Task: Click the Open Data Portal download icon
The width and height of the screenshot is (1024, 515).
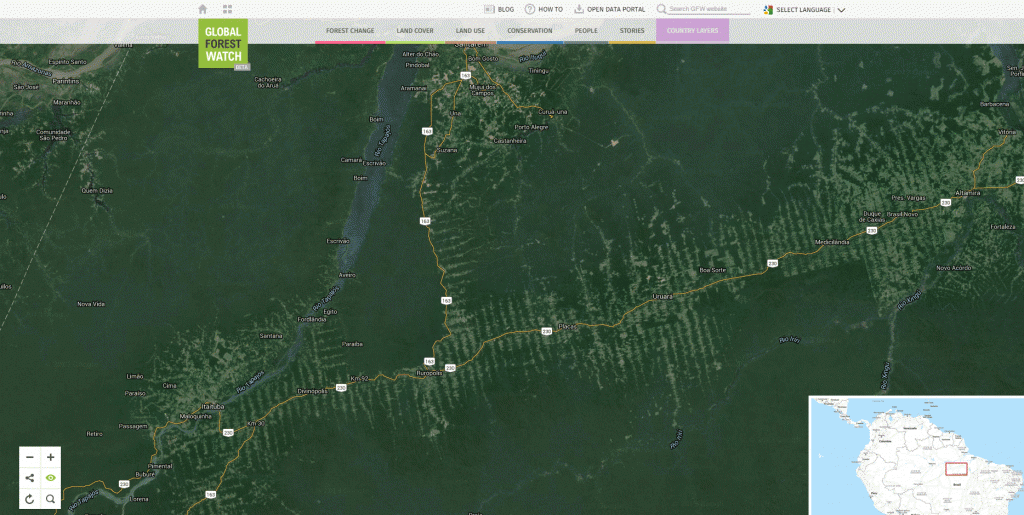Action: coord(579,9)
